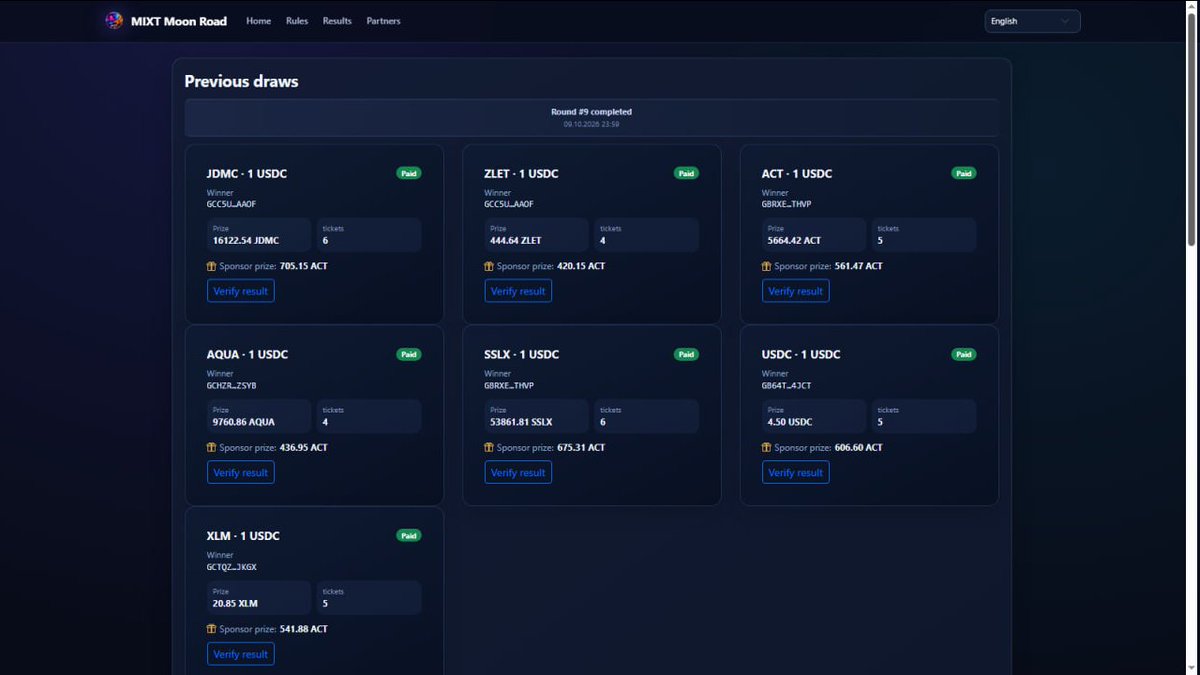Open the Rules page
Image resolution: width=1200 pixels, height=675 pixels.
click(297, 21)
